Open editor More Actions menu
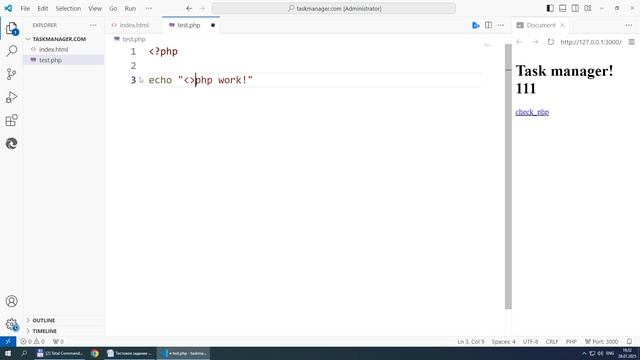The image size is (640, 360). tap(501, 25)
